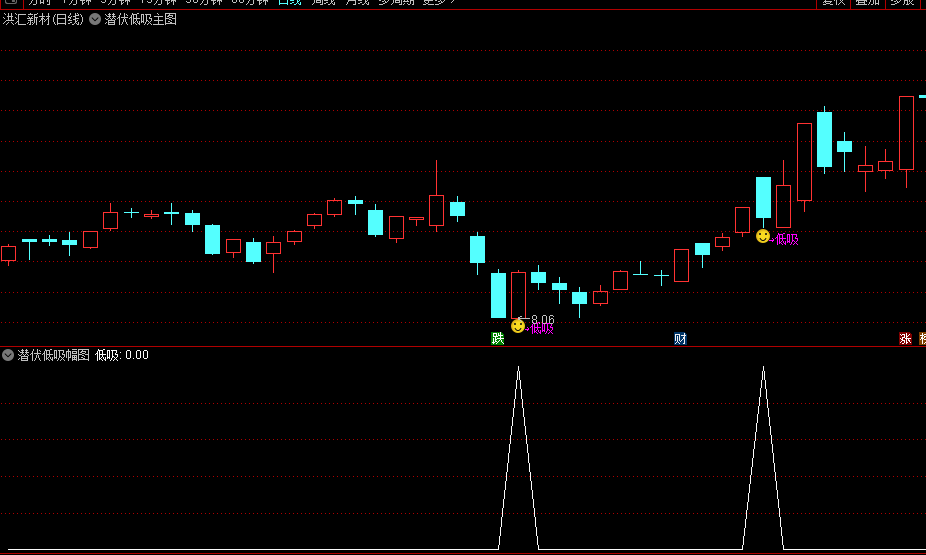
Task: Select the red 涨 event marker
Action: tap(905, 338)
